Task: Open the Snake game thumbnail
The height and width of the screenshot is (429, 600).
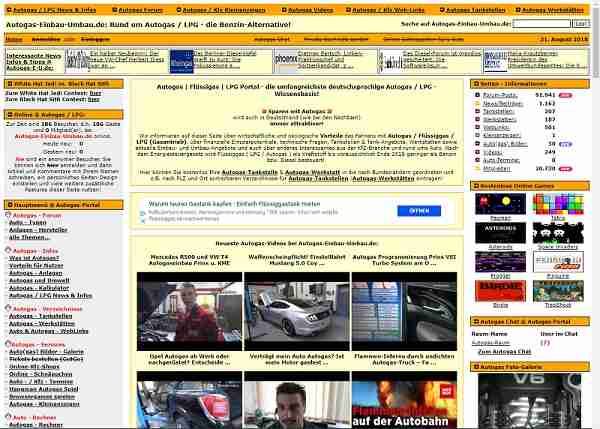Action: [500, 291]
